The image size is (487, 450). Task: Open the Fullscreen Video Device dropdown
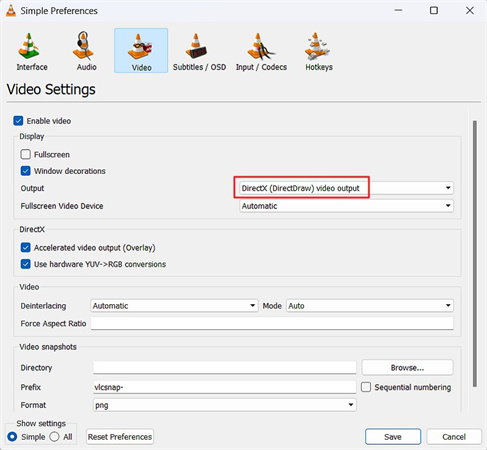click(346, 206)
